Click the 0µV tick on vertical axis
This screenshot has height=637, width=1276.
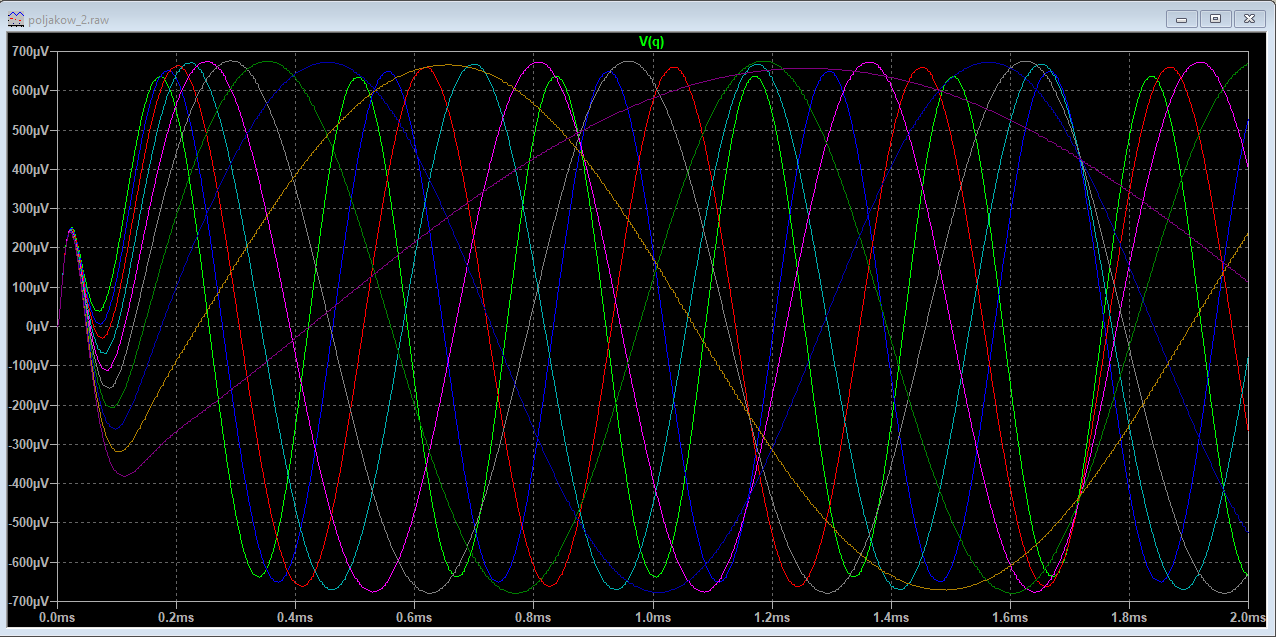click(37, 327)
